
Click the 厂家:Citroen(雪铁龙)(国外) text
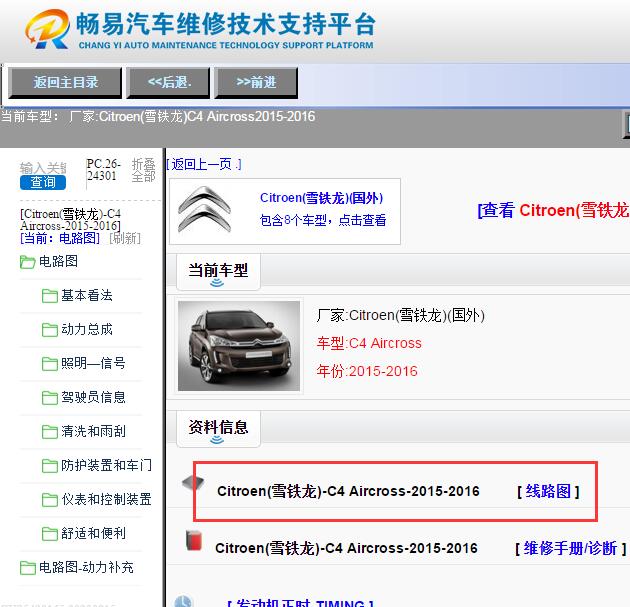click(x=401, y=315)
